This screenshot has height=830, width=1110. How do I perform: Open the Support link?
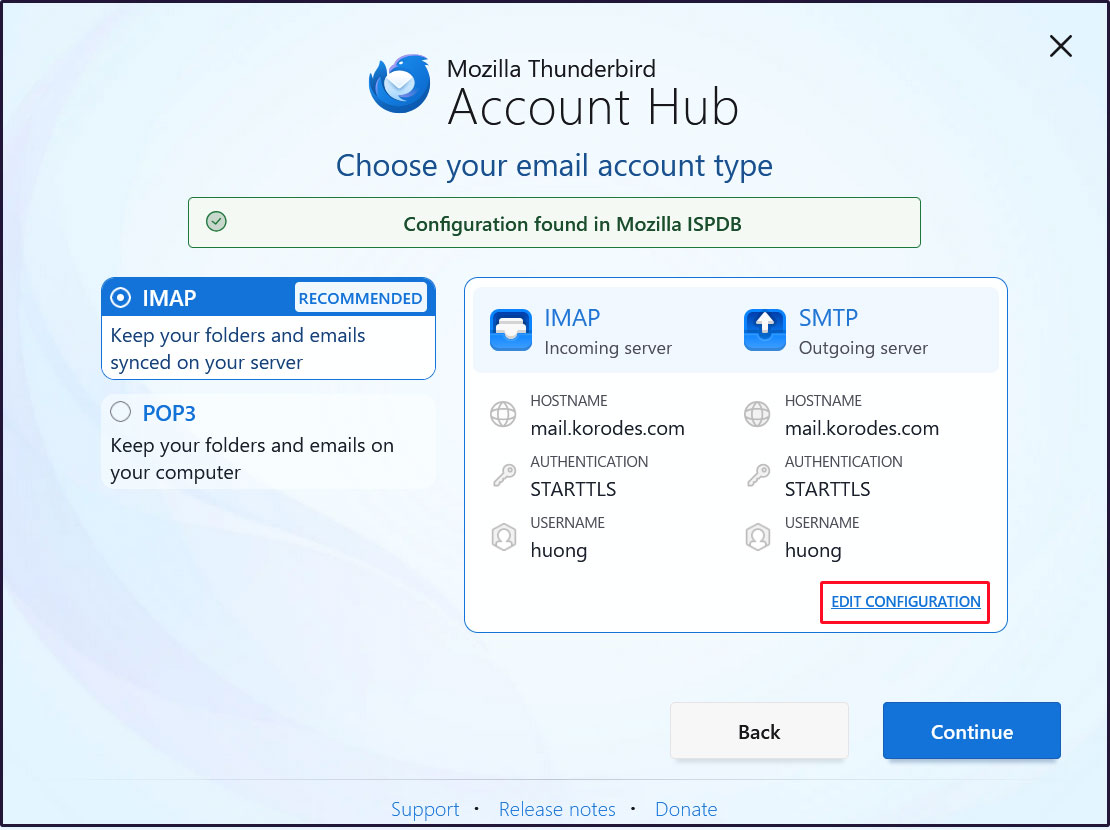[425, 809]
